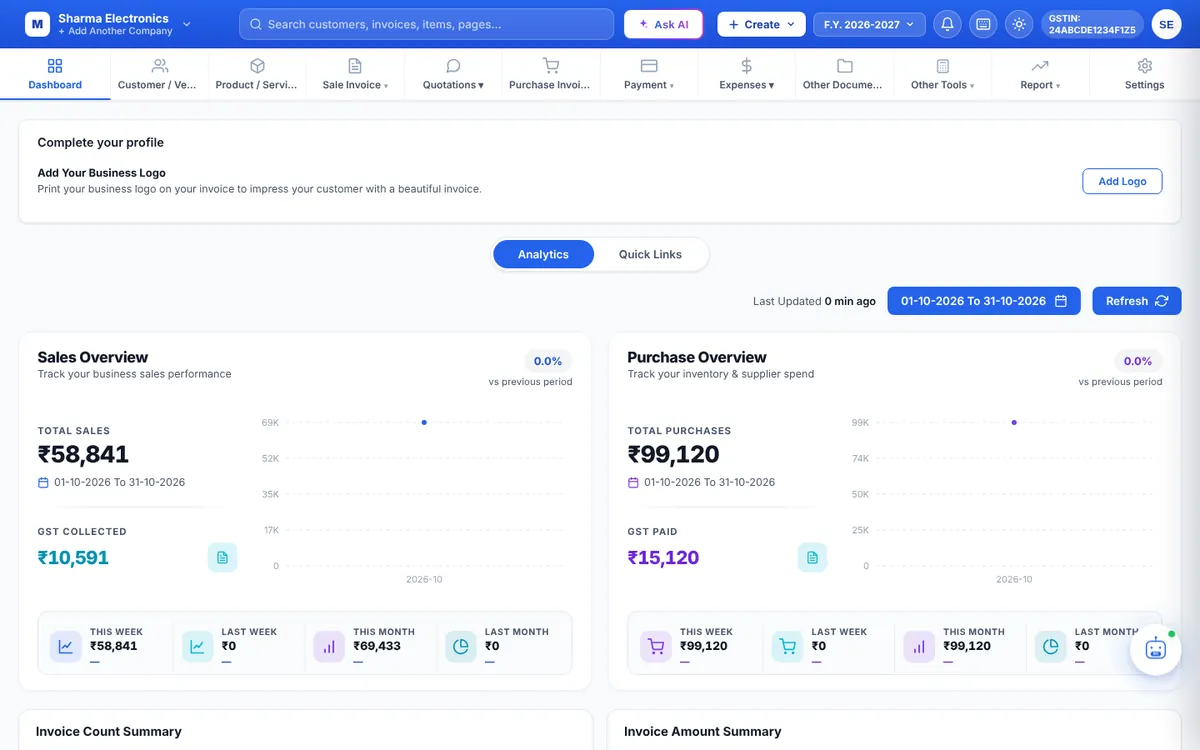1200x750 pixels.
Task: Click the Purchase This Month bar icon
Action: point(919,646)
